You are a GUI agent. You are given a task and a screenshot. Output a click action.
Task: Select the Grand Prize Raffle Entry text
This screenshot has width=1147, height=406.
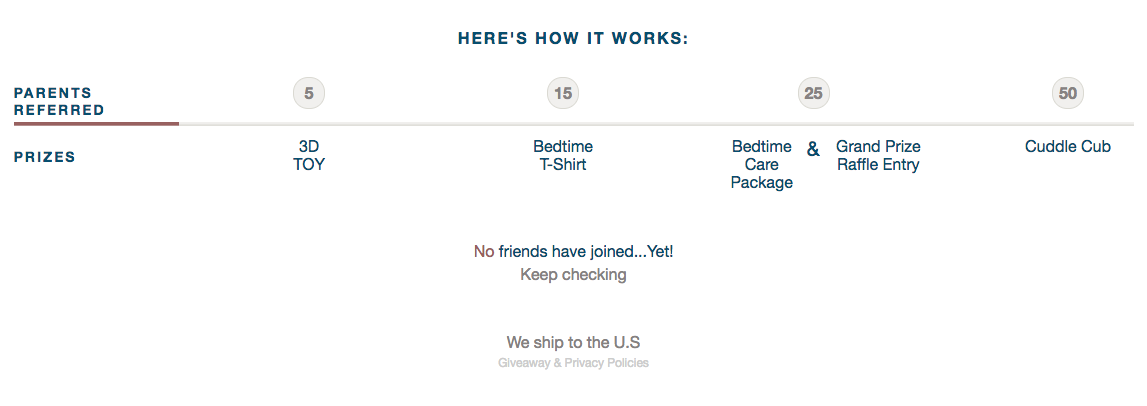click(x=878, y=156)
